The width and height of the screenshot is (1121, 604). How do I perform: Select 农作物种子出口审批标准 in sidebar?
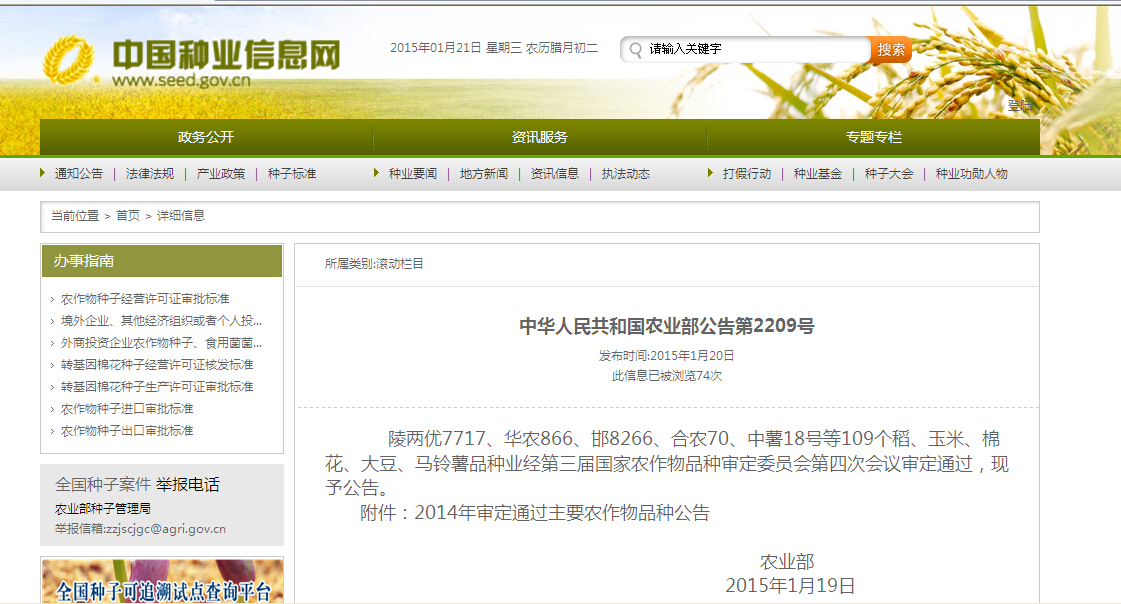tap(127, 431)
